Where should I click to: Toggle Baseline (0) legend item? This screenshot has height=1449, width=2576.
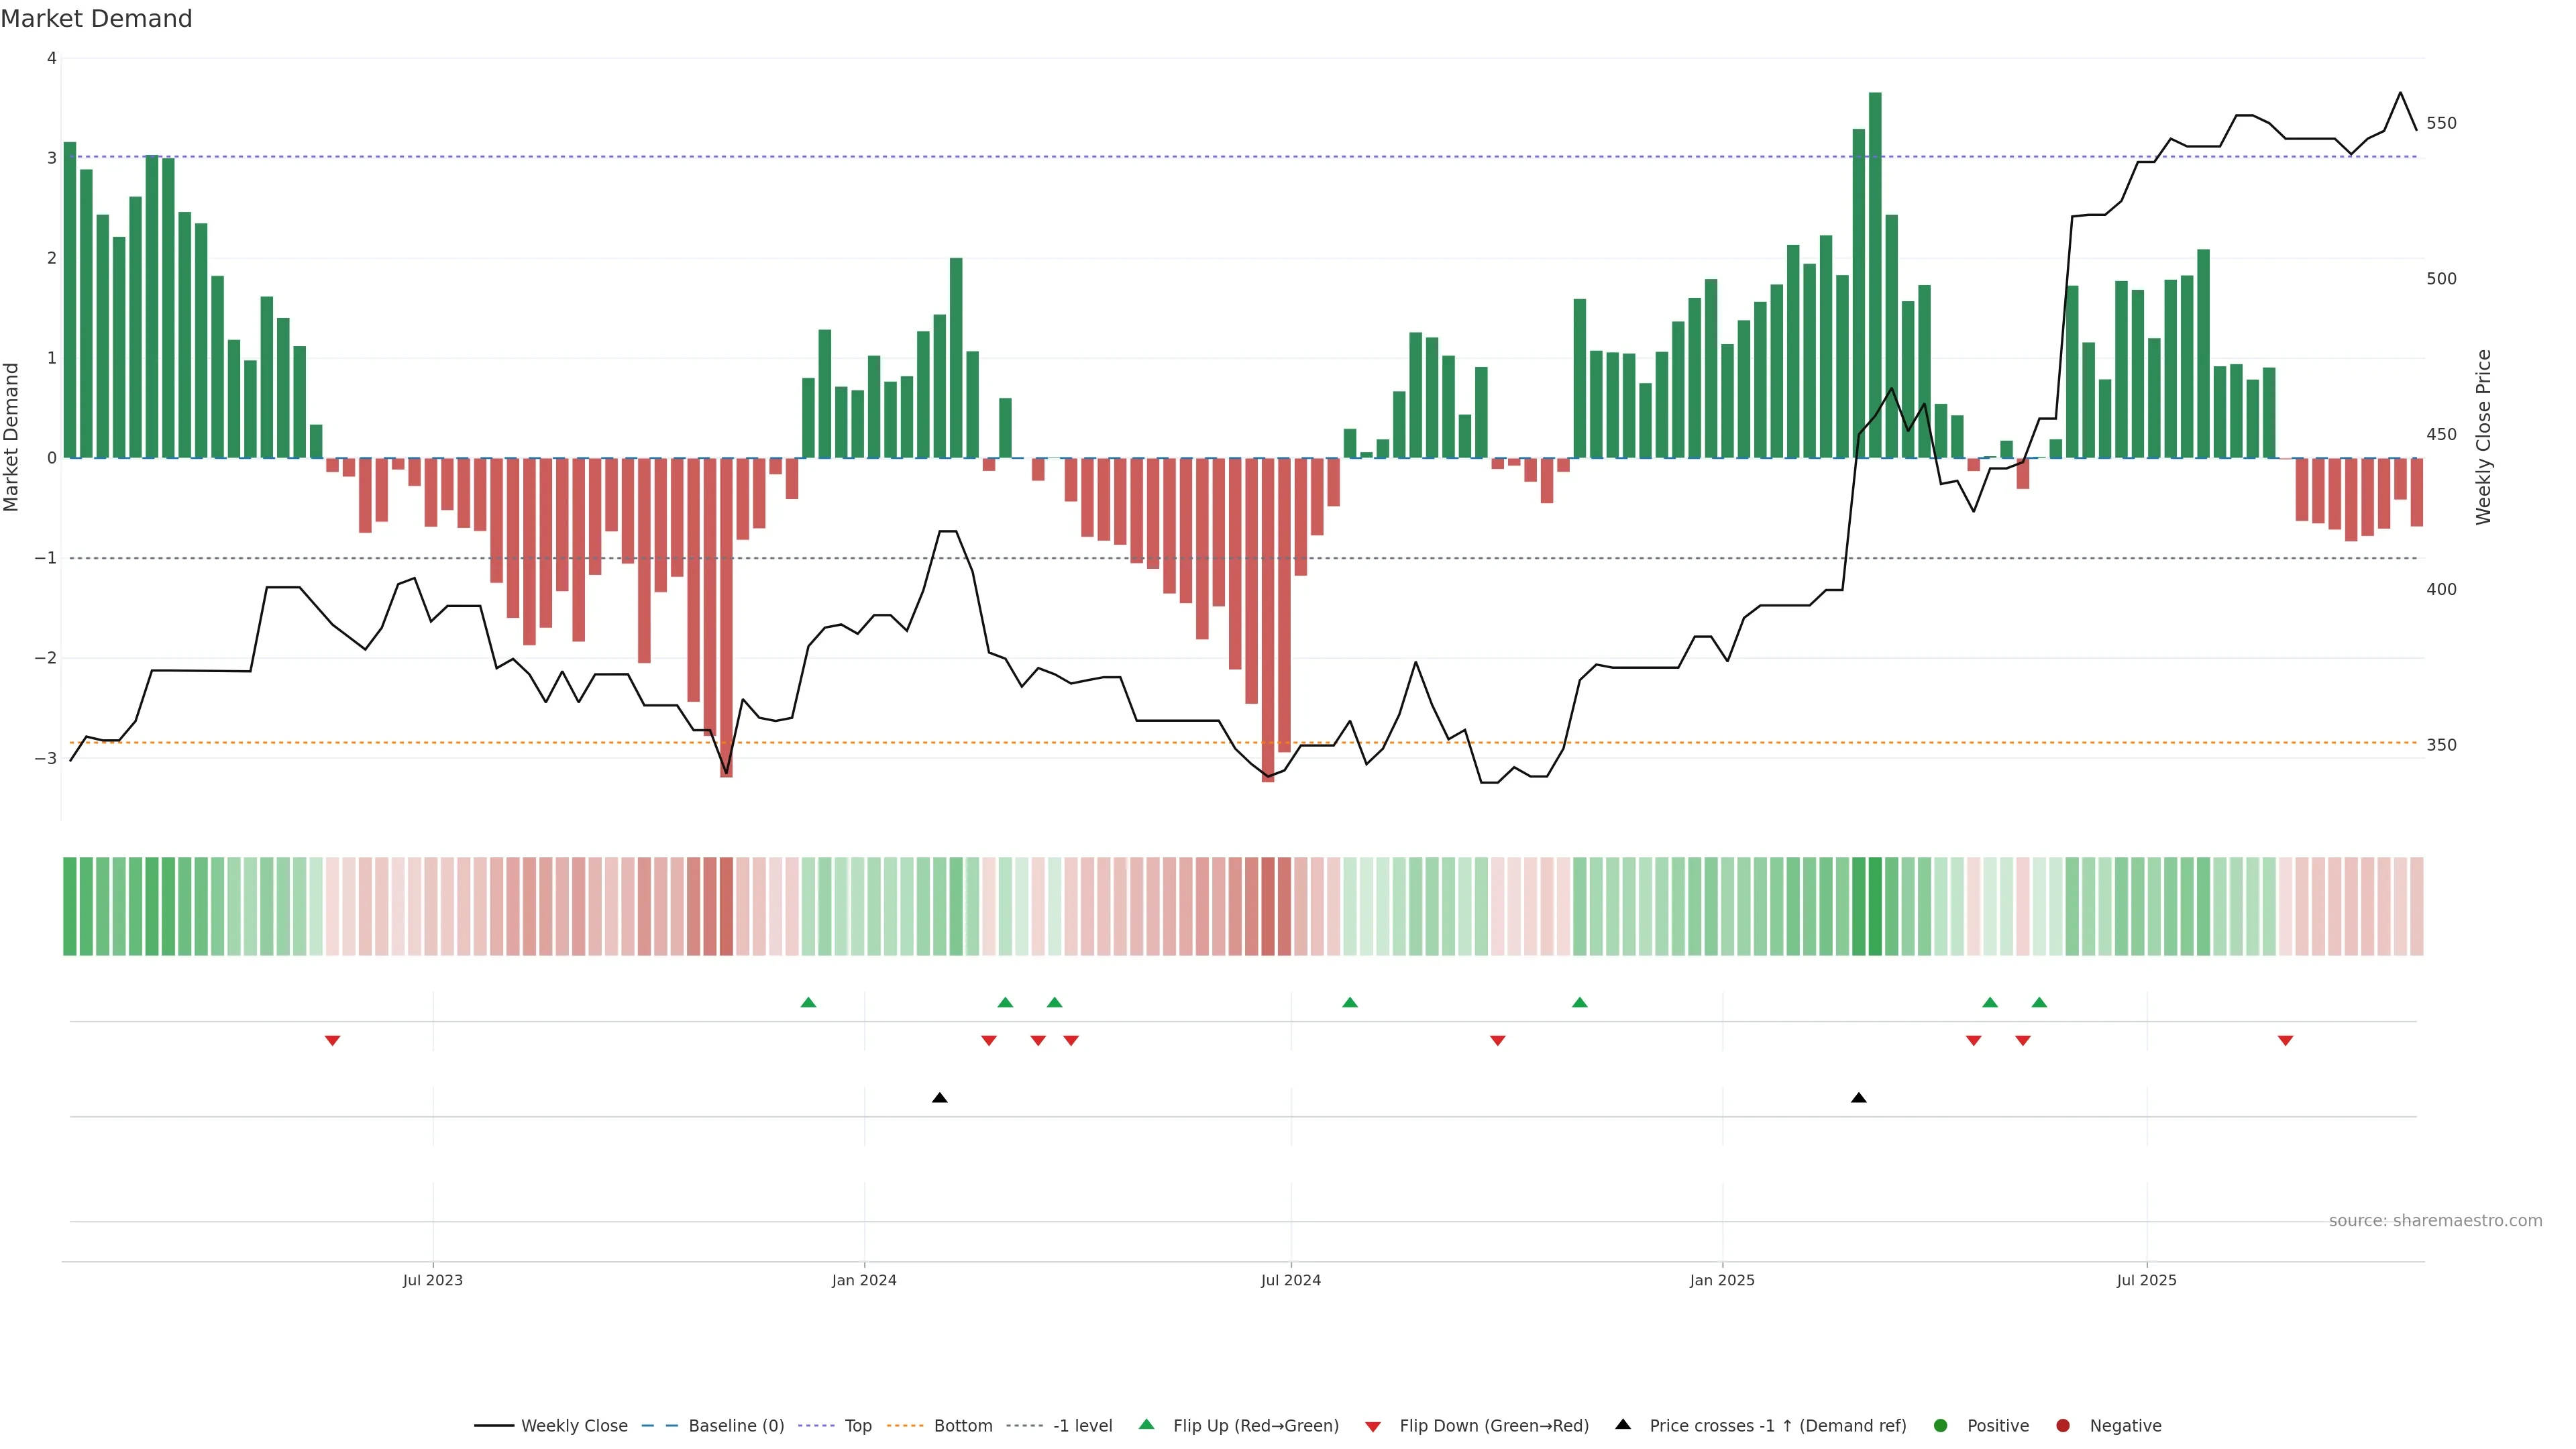coord(736,1426)
